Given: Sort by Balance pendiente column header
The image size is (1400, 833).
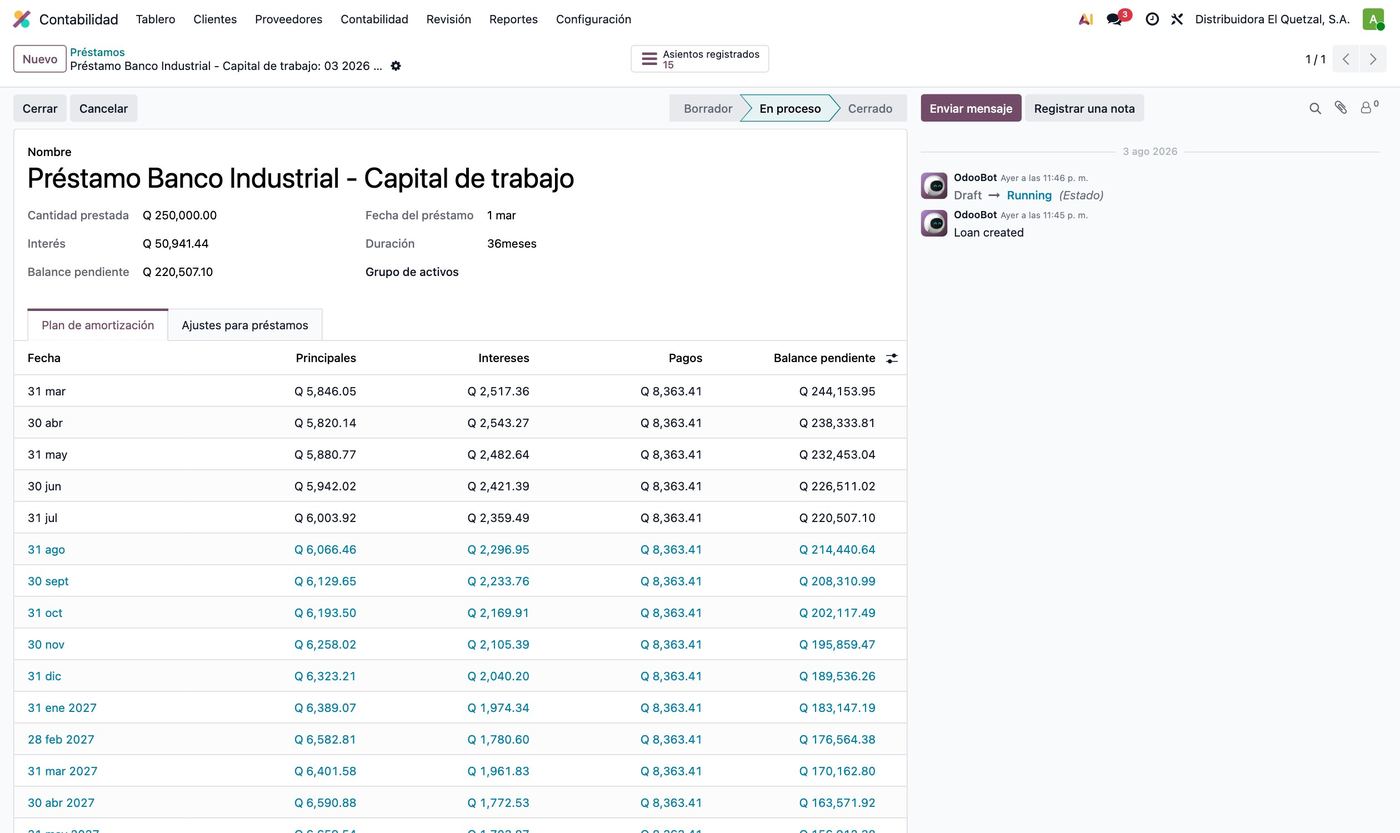Looking at the screenshot, I should (x=824, y=358).
